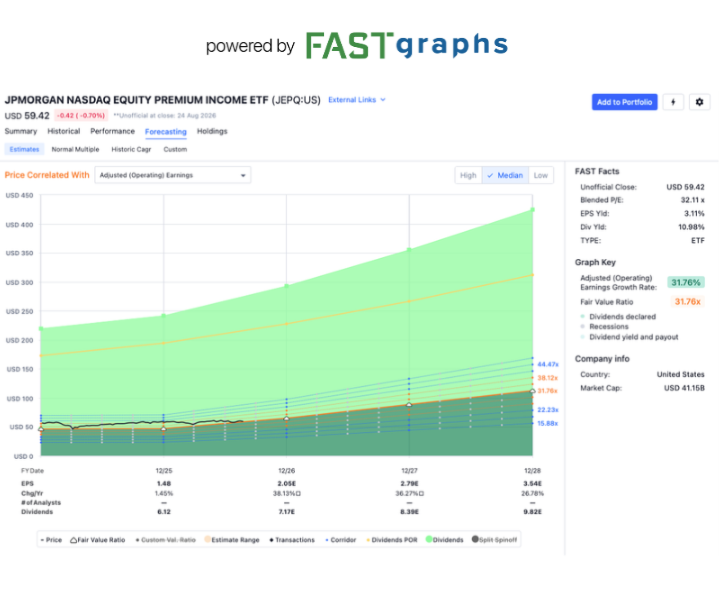Click the 12/28 dividends value 9.82E

[x=532, y=512]
